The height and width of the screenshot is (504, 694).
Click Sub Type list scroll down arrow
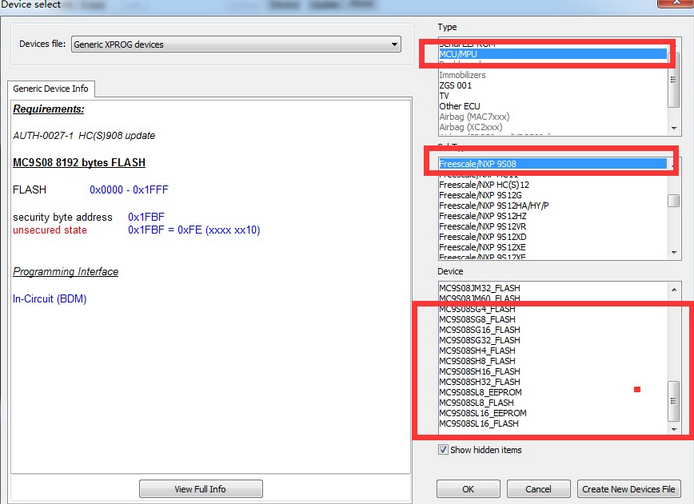674,253
